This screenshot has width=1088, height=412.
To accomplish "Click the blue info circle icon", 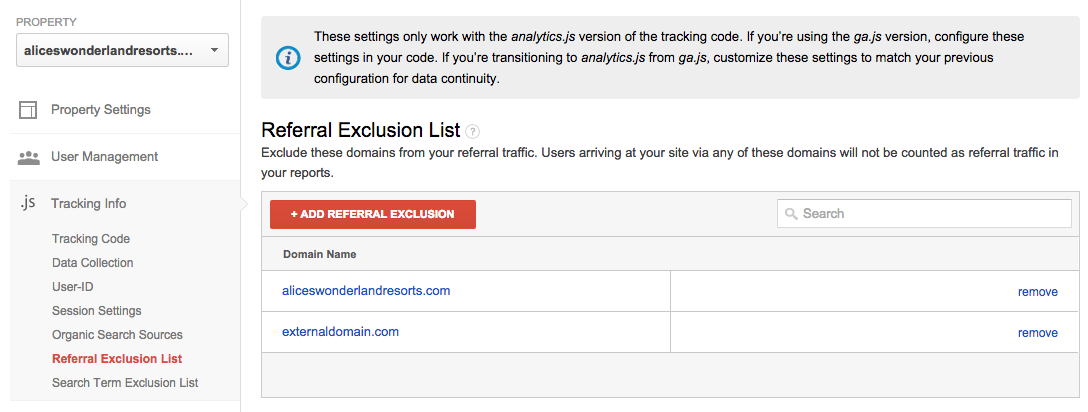I will tap(288, 58).
